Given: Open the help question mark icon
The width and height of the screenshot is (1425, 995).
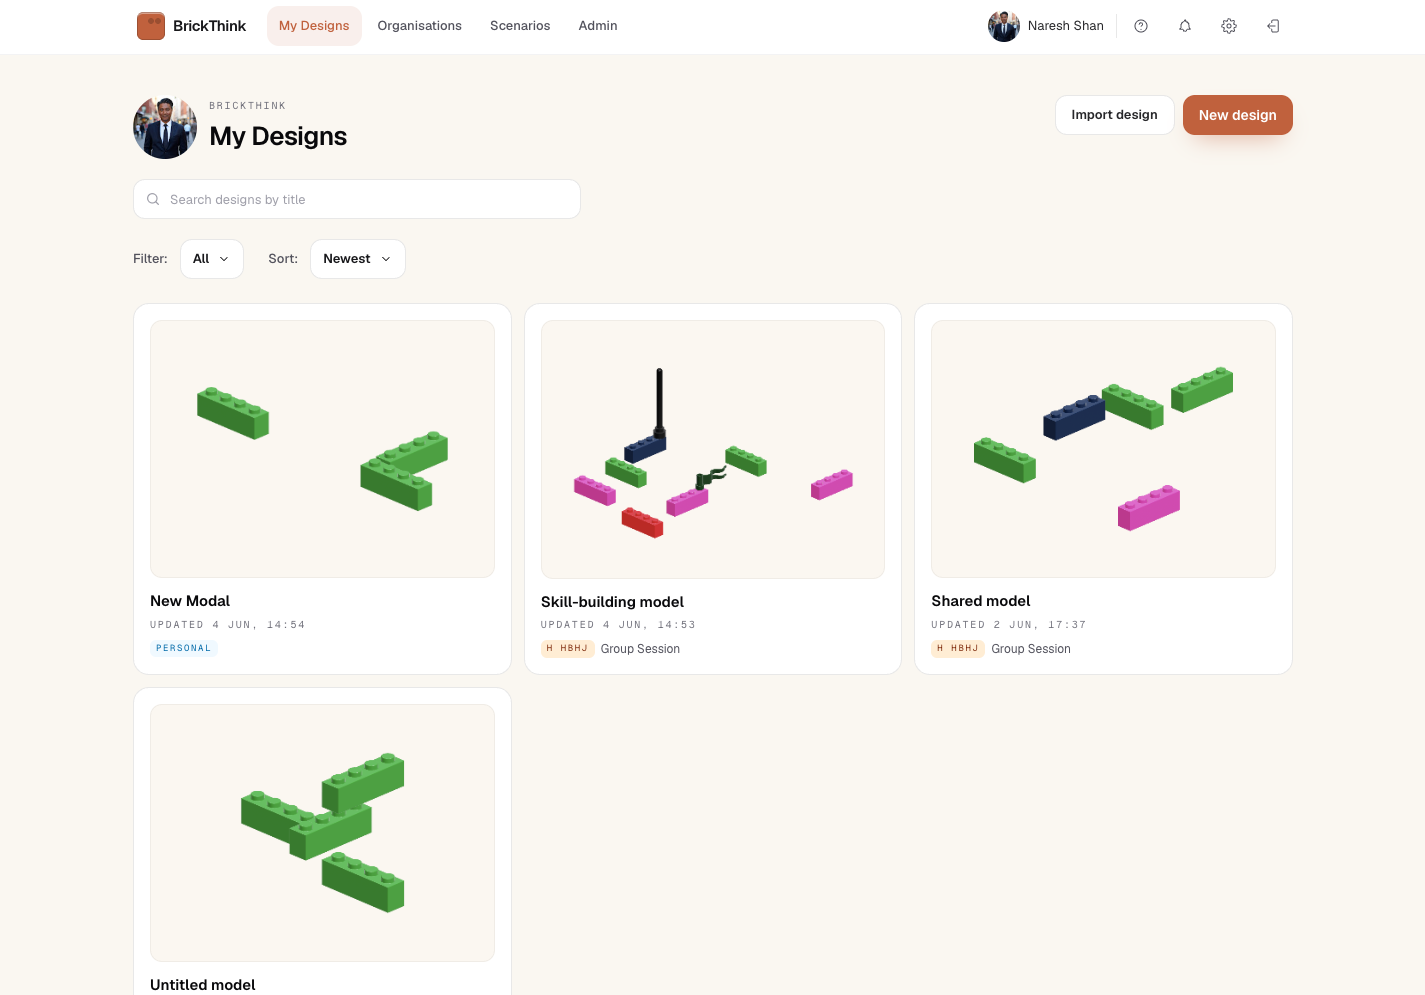Looking at the screenshot, I should click(x=1141, y=26).
